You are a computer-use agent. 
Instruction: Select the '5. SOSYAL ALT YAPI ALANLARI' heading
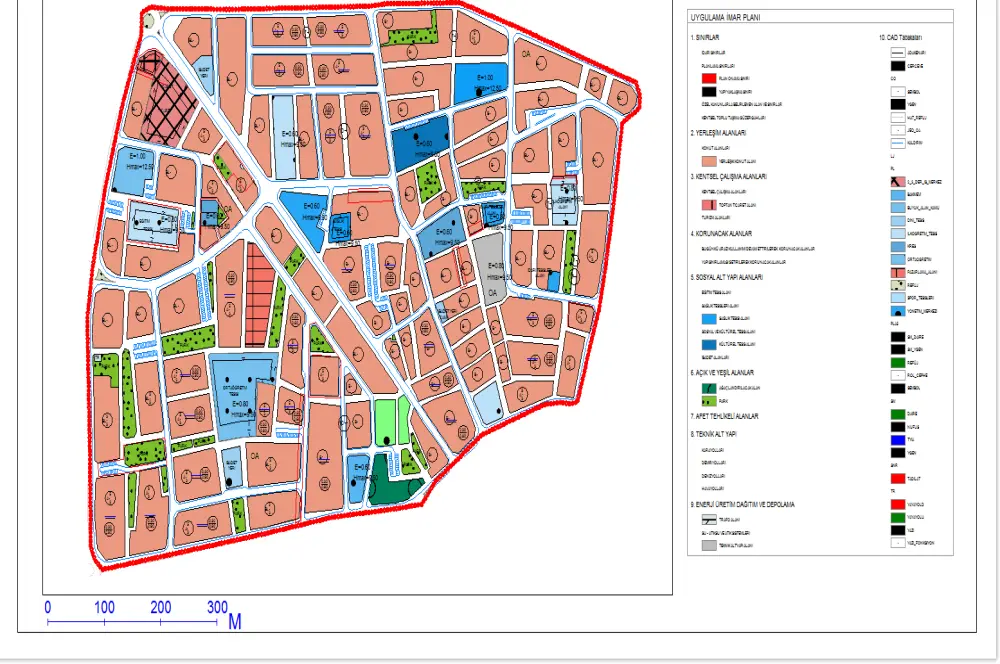(x=727, y=277)
